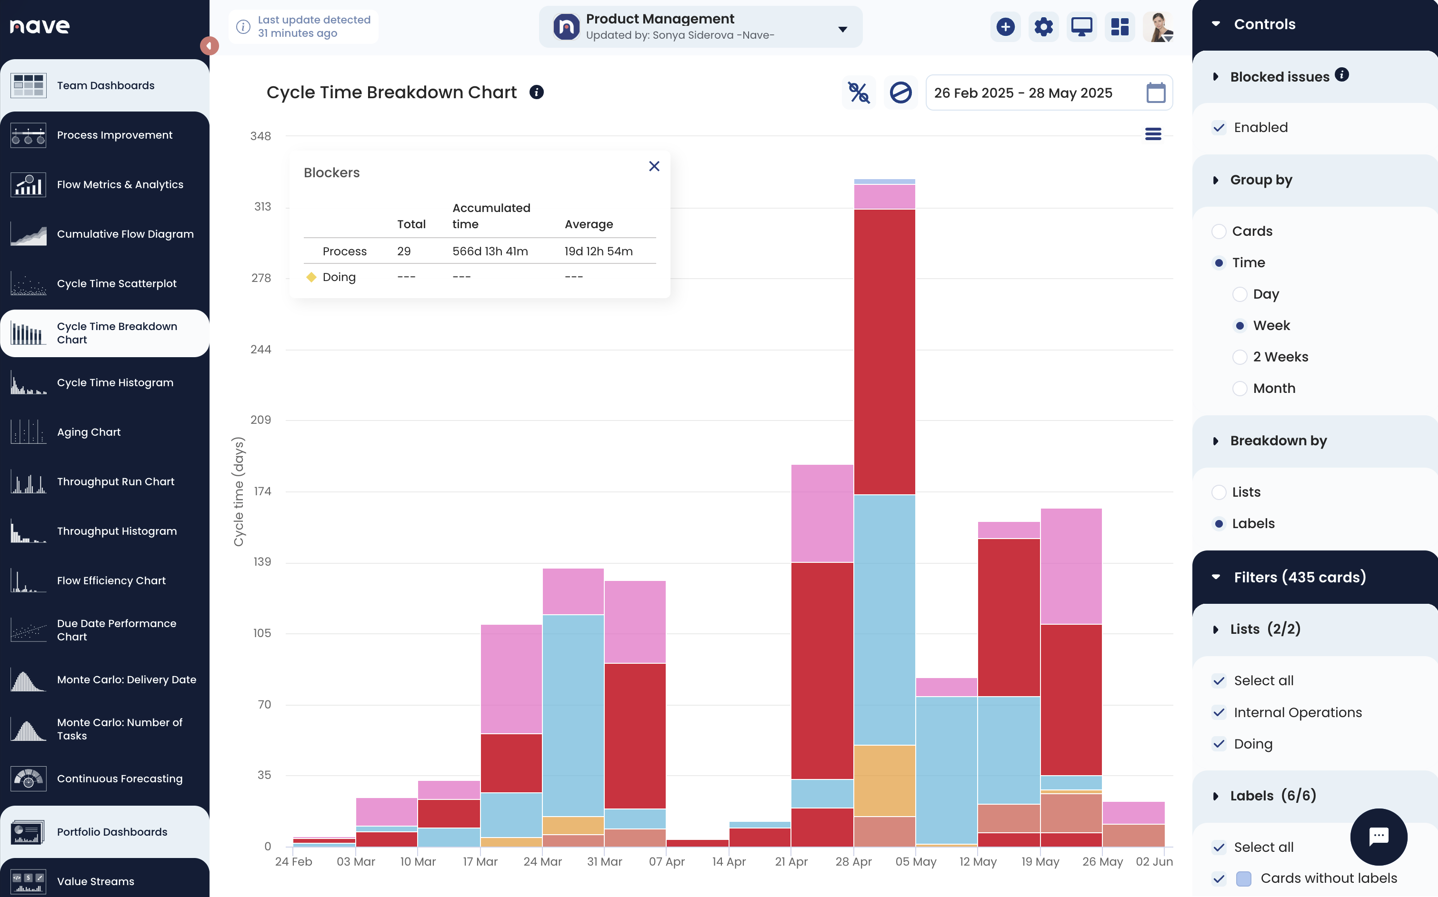Uncheck the Internal Operations list filter
The image size is (1438, 897).
1219,713
